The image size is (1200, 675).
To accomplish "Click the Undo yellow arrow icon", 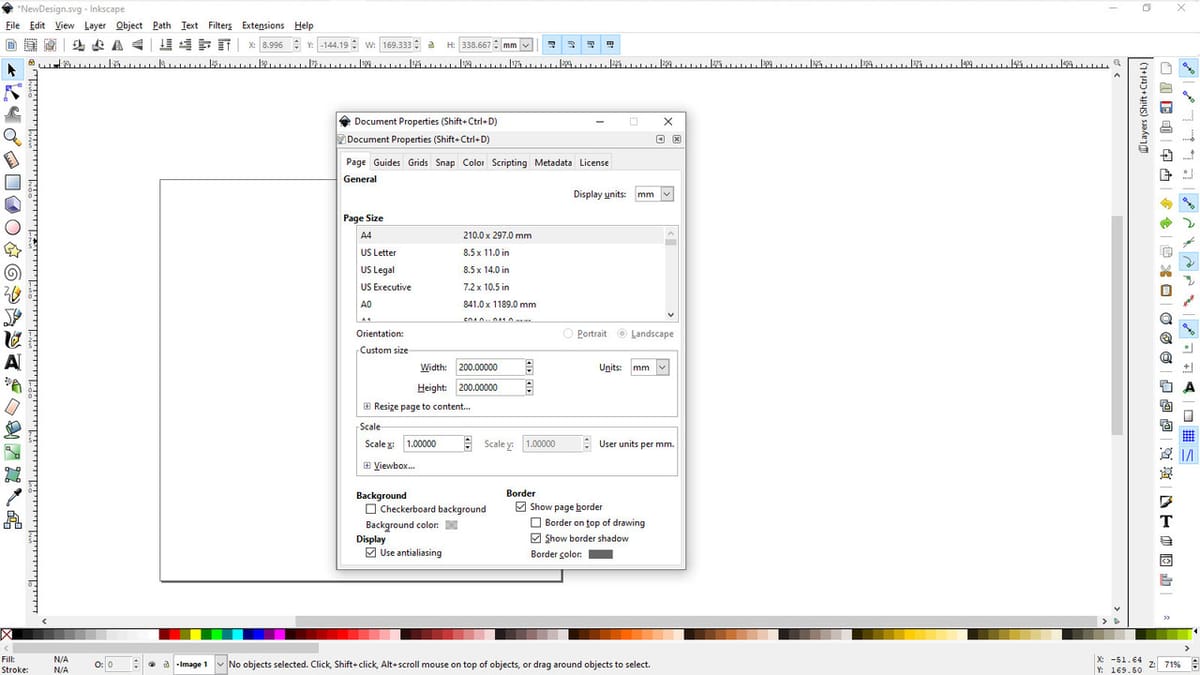I will tap(1166, 204).
